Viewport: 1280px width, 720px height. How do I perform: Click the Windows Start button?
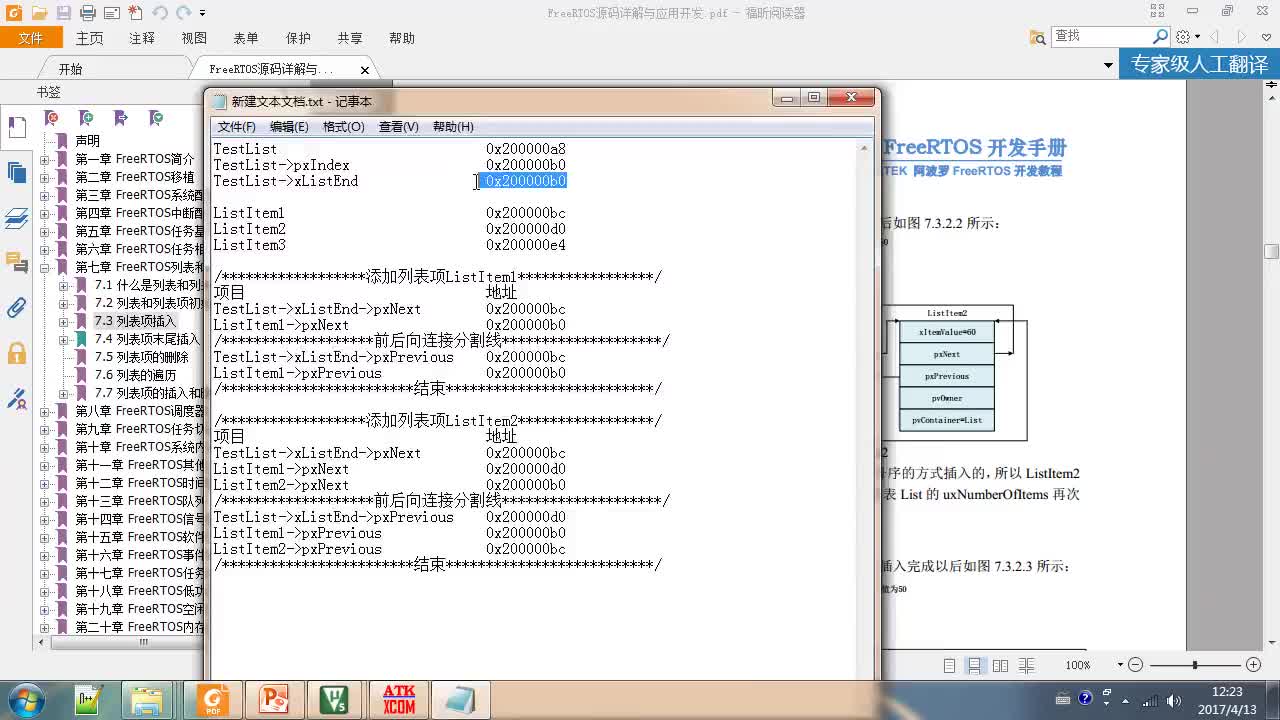[x=26, y=699]
